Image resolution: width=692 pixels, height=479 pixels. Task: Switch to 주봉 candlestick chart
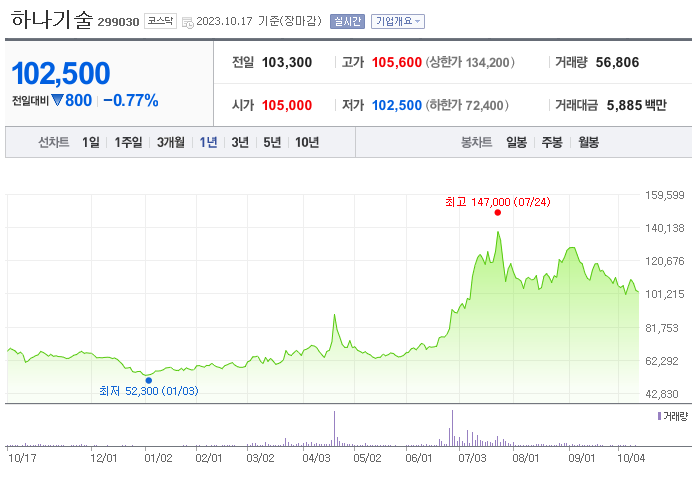click(552, 142)
